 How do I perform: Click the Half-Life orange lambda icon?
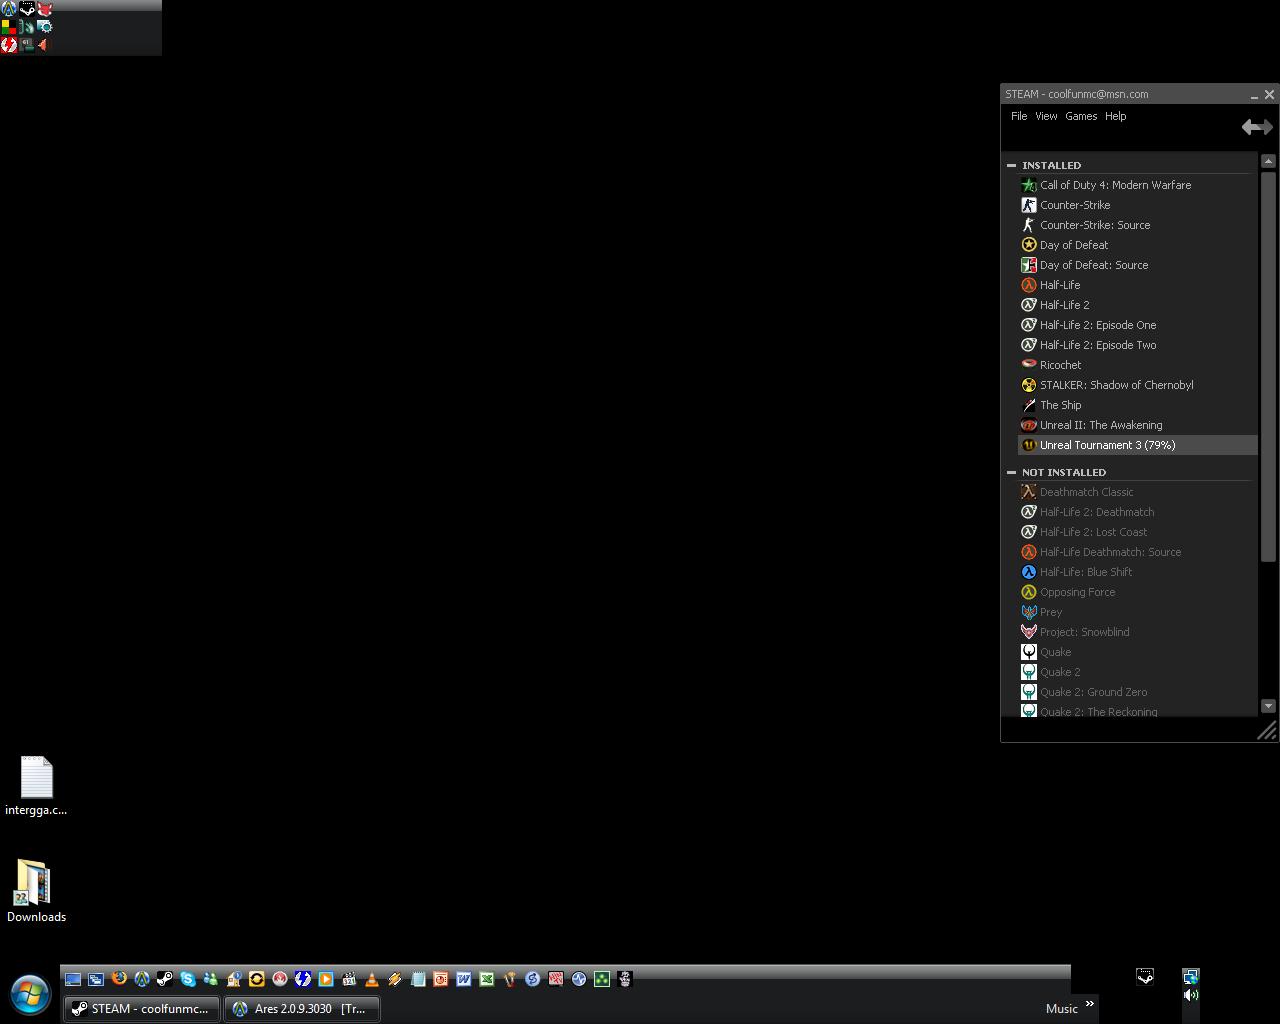coord(1028,285)
